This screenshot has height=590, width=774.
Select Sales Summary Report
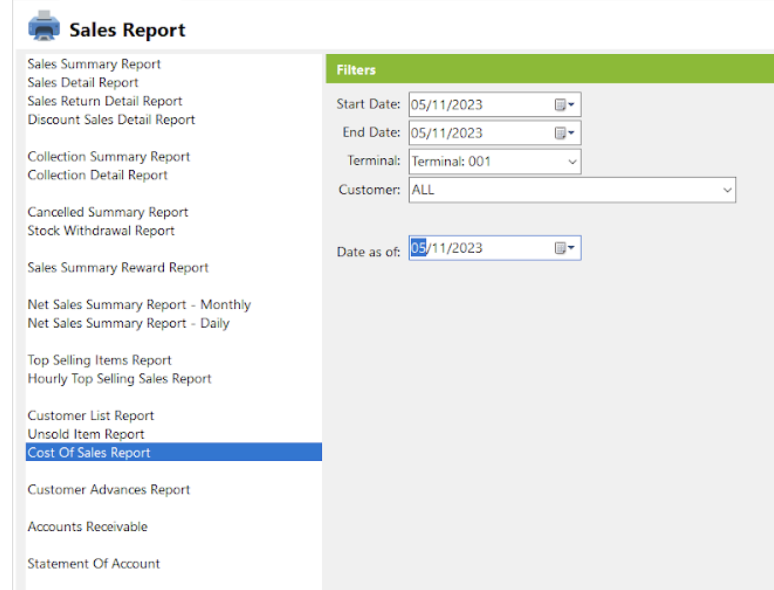94,64
